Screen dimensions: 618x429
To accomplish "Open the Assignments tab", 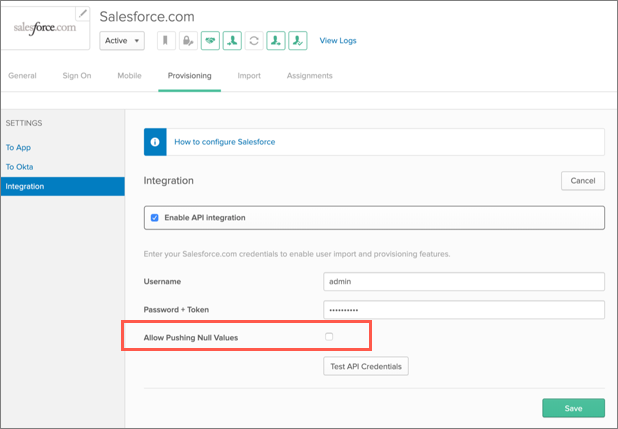I will coord(309,76).
